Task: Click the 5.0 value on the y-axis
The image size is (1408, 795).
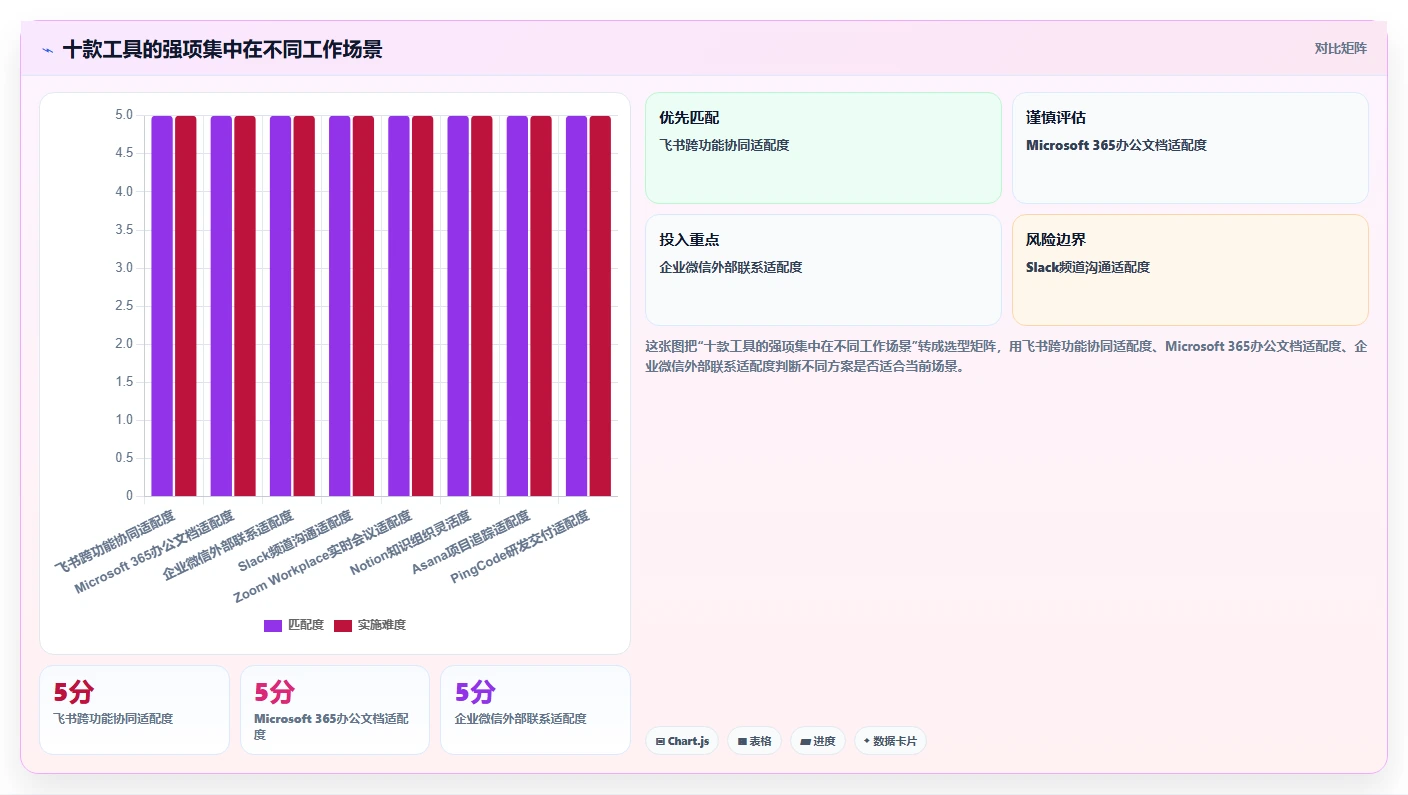Action: pyautogui.click(x=124, y=115)
